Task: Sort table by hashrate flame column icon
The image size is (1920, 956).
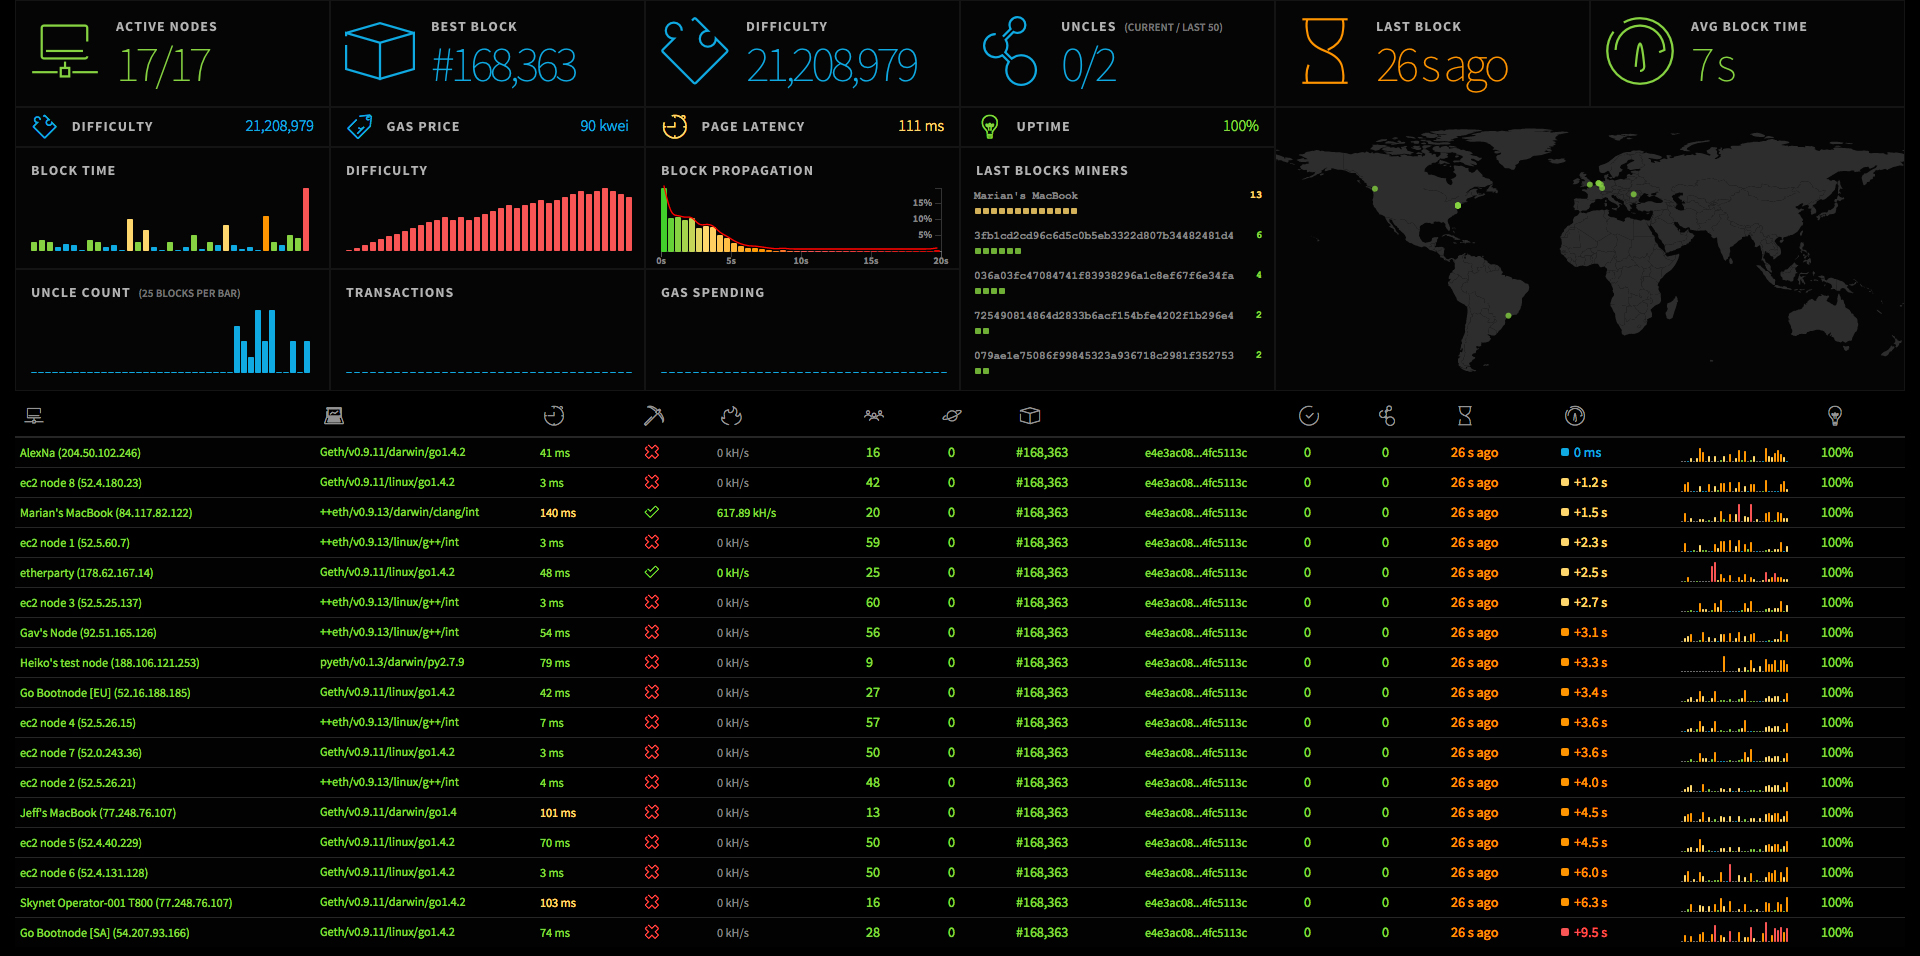Action: (731, 415)
